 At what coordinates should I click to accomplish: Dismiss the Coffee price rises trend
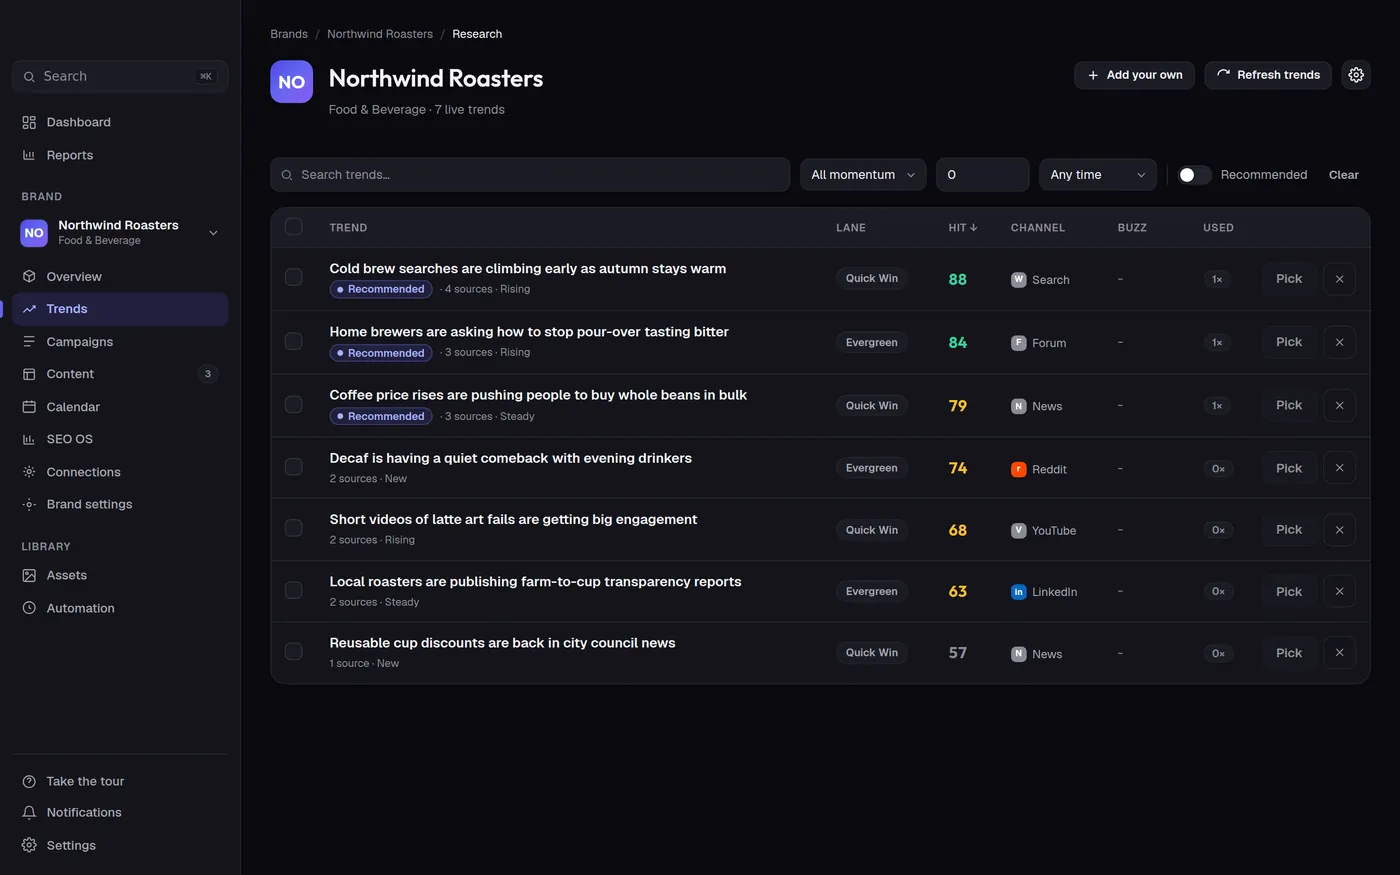[1339, 405]
